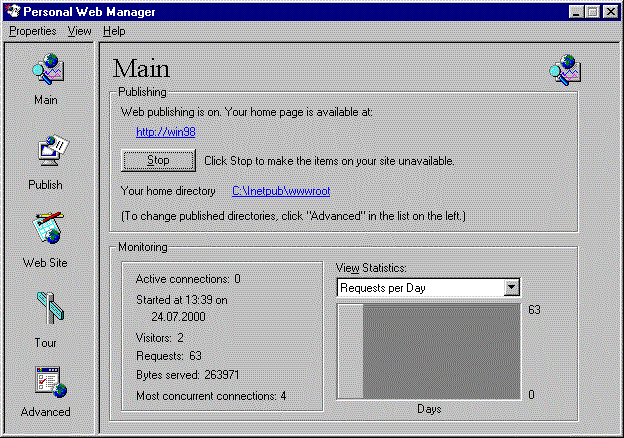This screenshot has width=624, height=438.
Task: Follow the http://win98 home page link
Action: click(166, 132)
